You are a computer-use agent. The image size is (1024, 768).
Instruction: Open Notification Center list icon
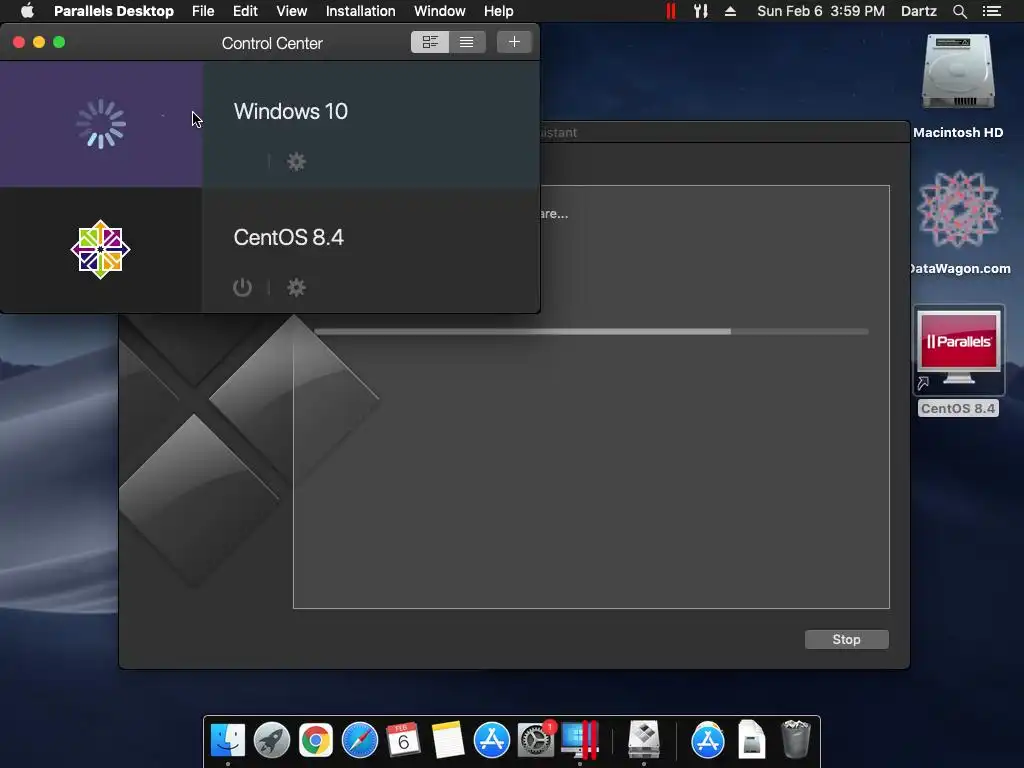[991, 11]
